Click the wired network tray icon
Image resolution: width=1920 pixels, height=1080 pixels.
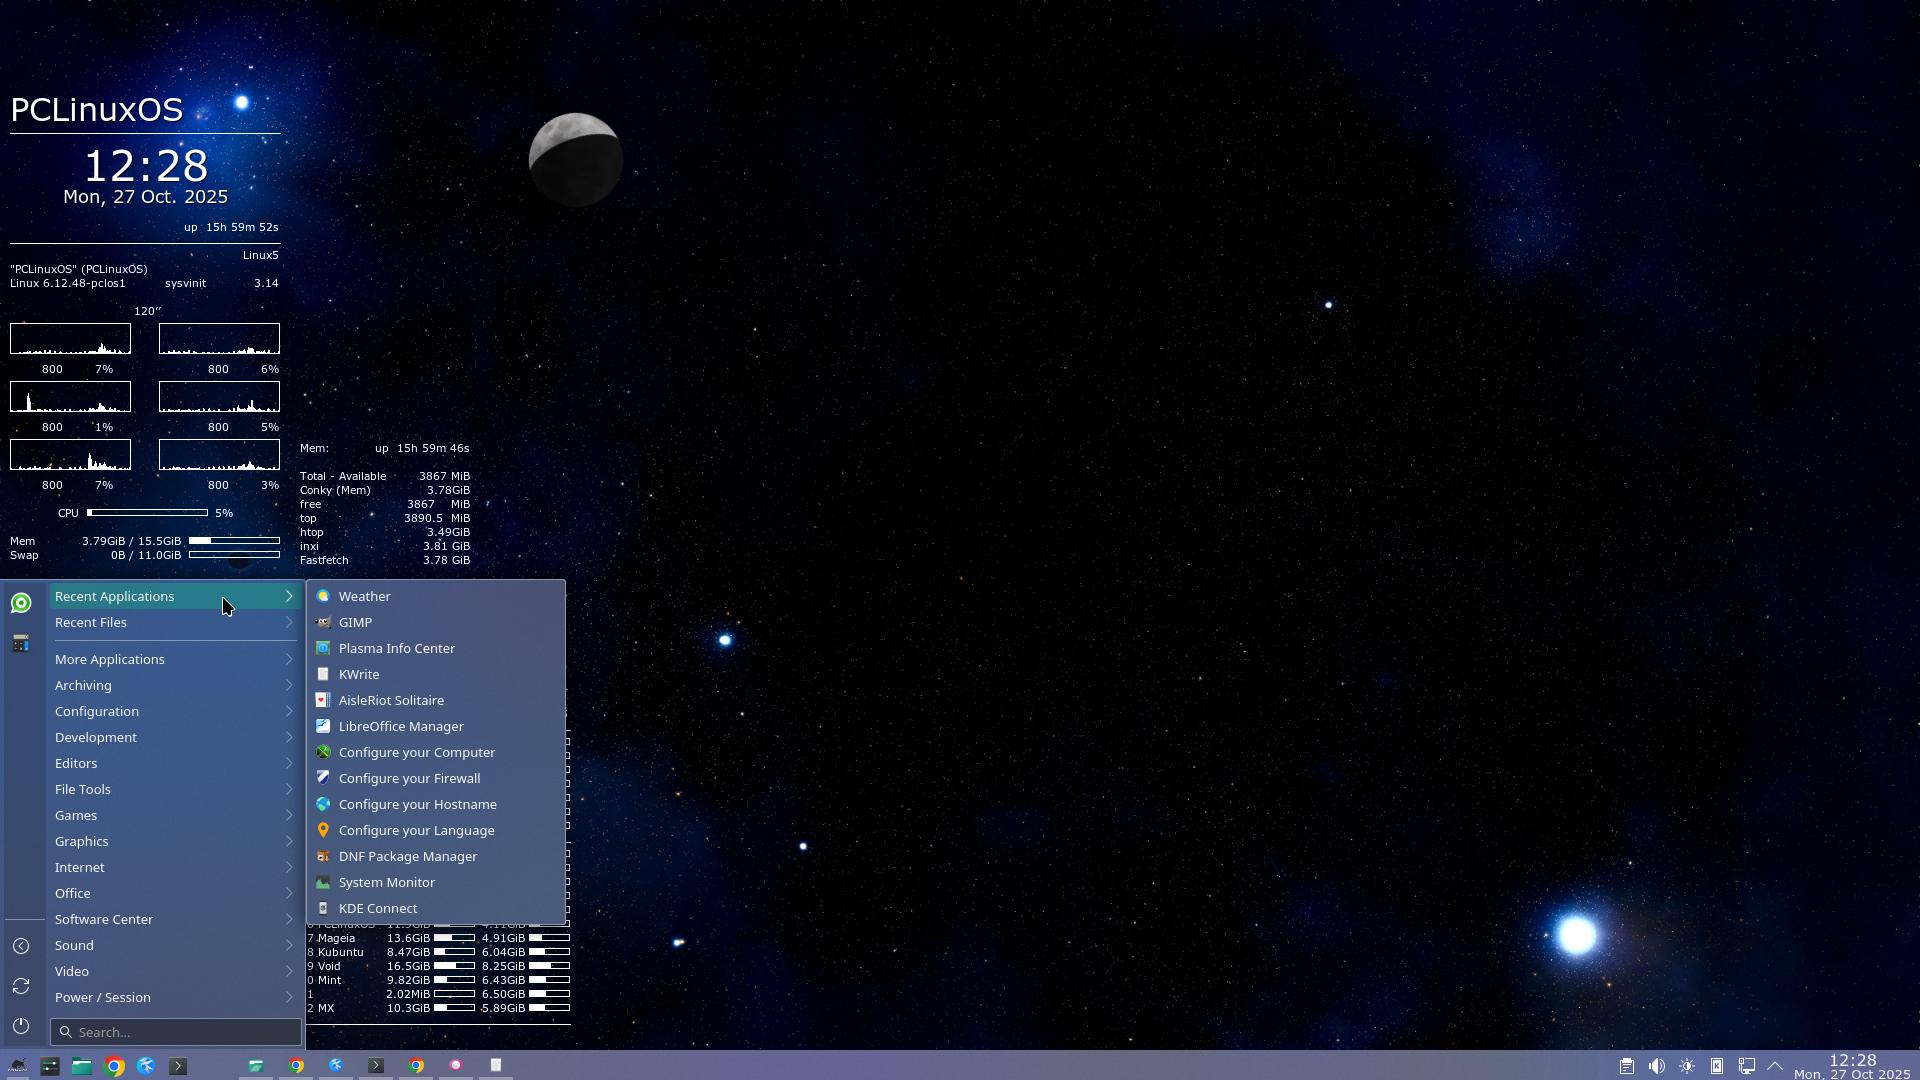coord(1747,1066)
